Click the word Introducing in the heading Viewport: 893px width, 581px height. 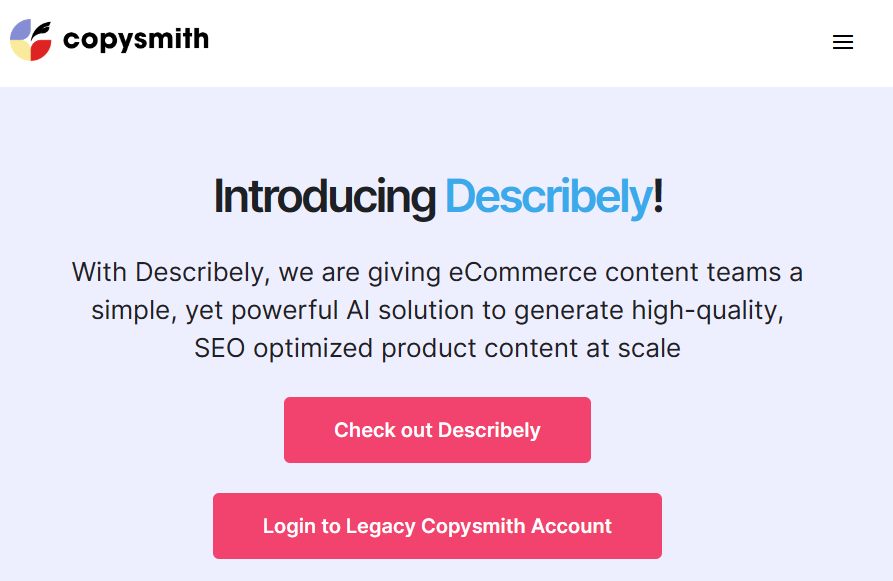pyautogui.click(x=324, y=197)
